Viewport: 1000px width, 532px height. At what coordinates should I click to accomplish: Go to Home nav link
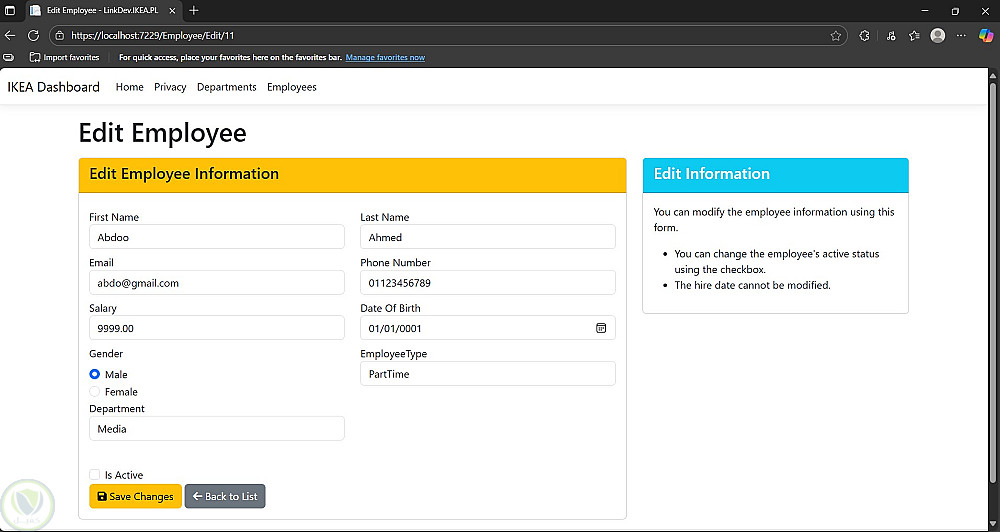tap(129, 87)
